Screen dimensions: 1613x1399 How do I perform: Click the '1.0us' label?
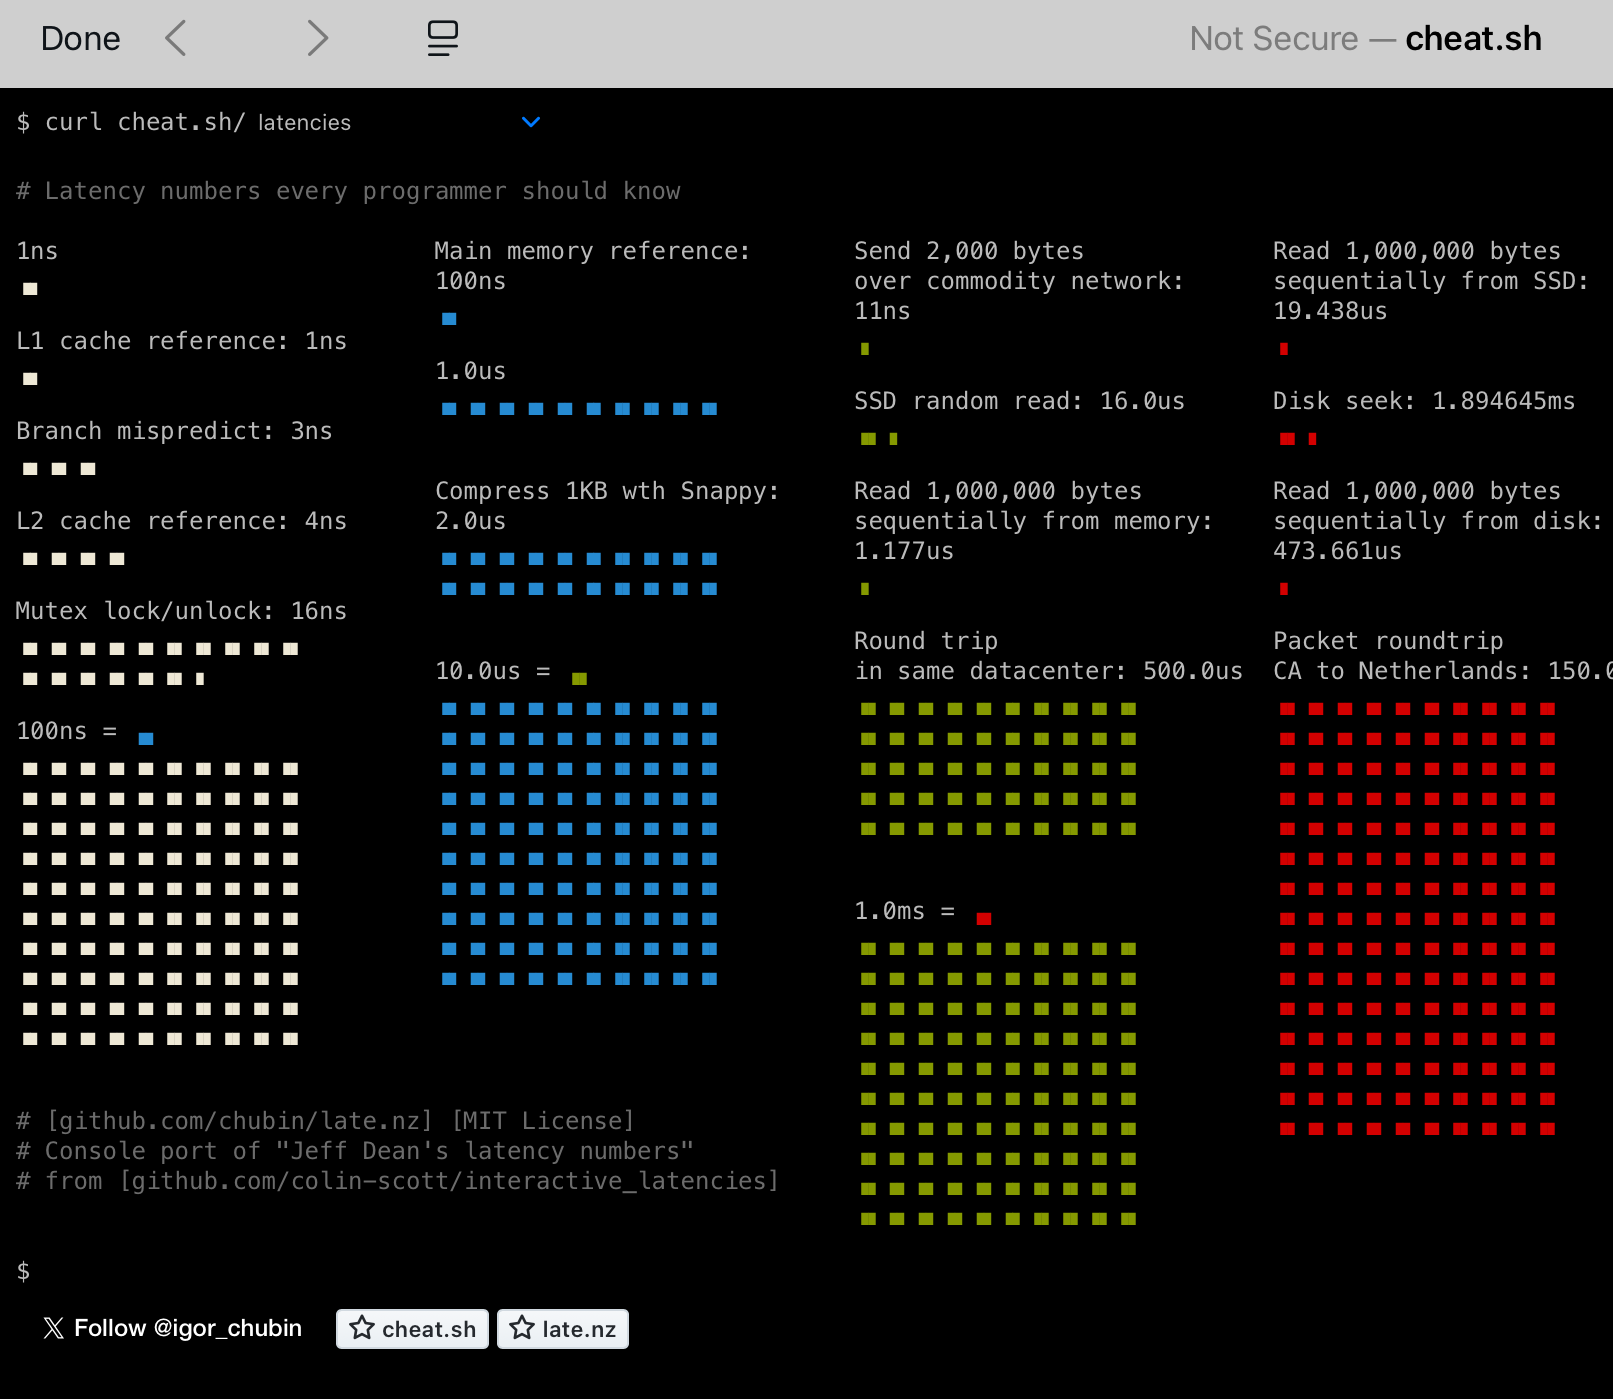click(471, 371)
